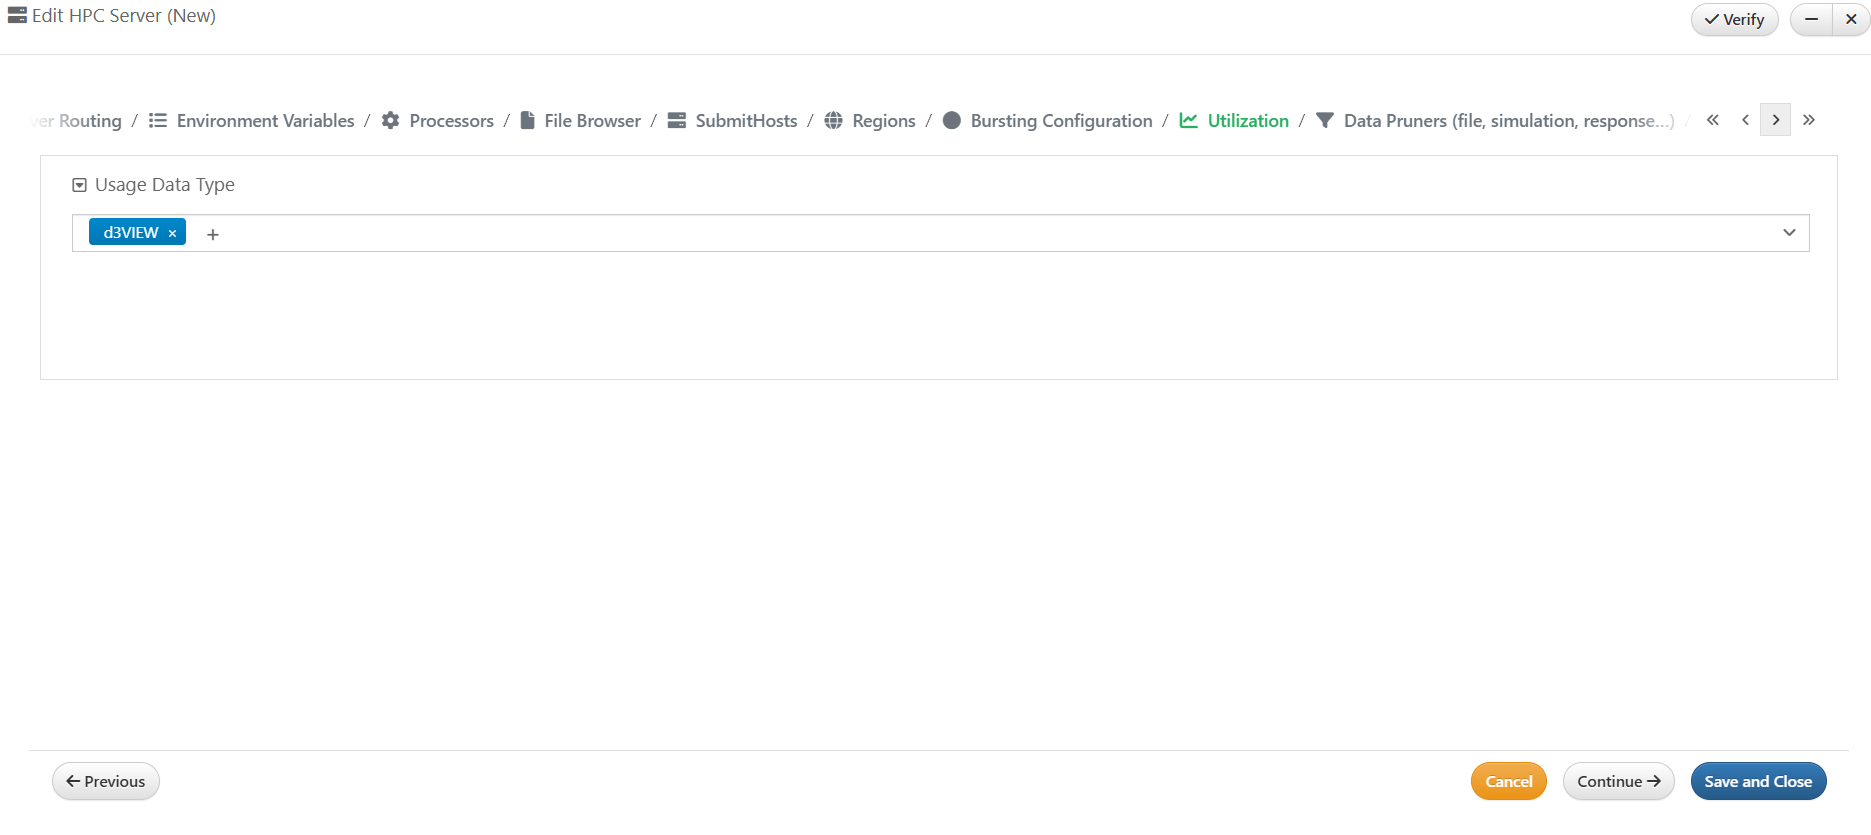1871x835 pixels.
Task: Click the Bursting Configuration circle icon
Action: click(x=952, y=121)
